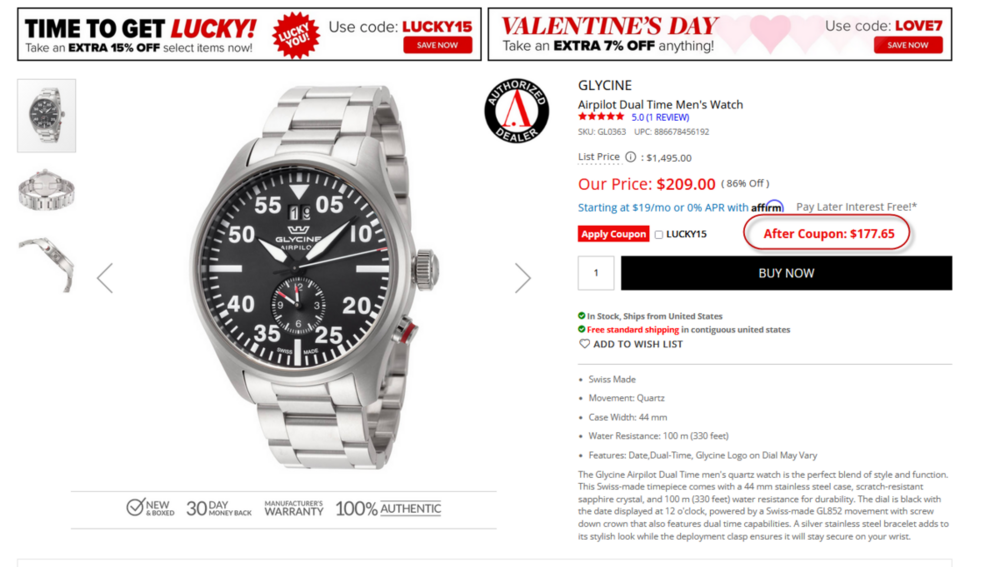Click the Authorized Dealer badge
Screen dimensions: 1000x567
tap(517, 111)
